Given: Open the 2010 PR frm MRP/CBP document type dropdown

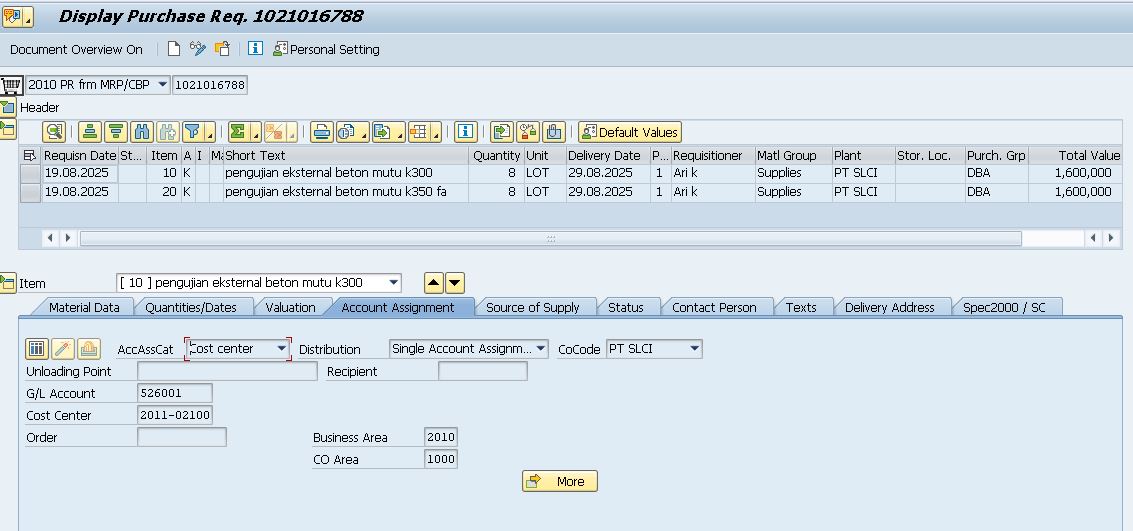Looking at the screenshot, I should pyautogui.click(x=163, y=85).
